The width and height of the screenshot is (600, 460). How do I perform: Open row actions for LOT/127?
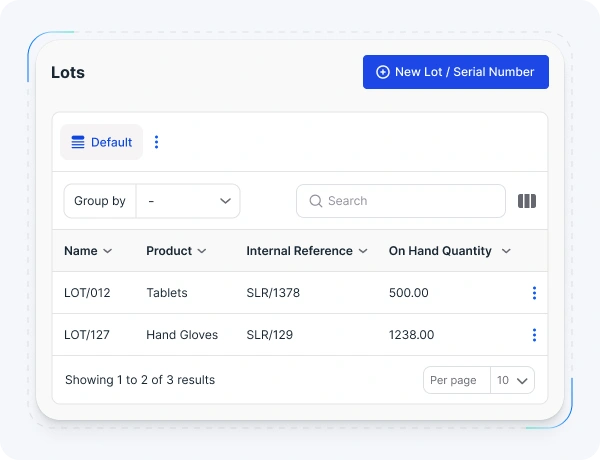(534, 335)
